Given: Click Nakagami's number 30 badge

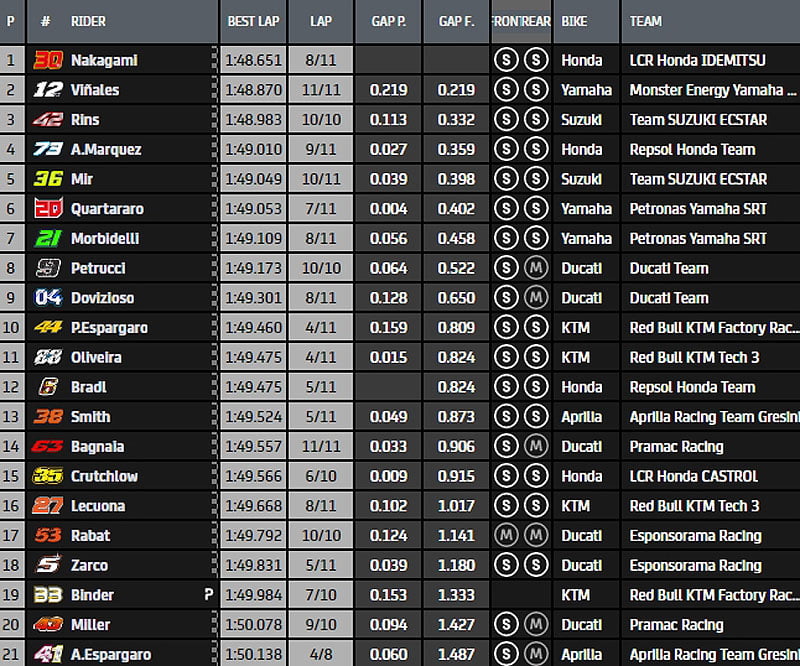Looking at the screenshot, I should tap(47, 60).
